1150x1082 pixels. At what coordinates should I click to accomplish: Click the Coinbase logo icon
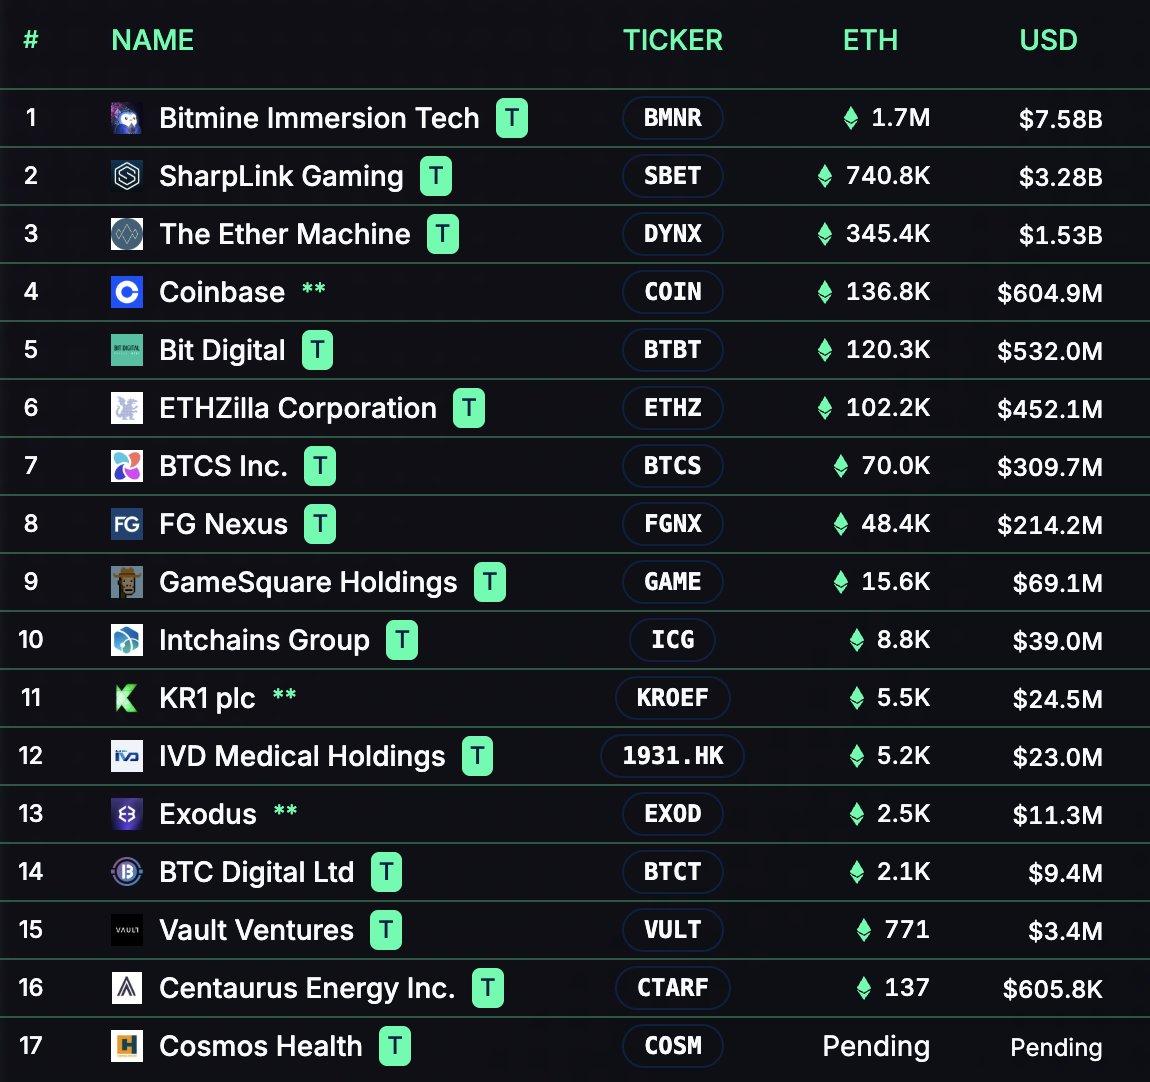pyautogui.click(x=127, y=292)
